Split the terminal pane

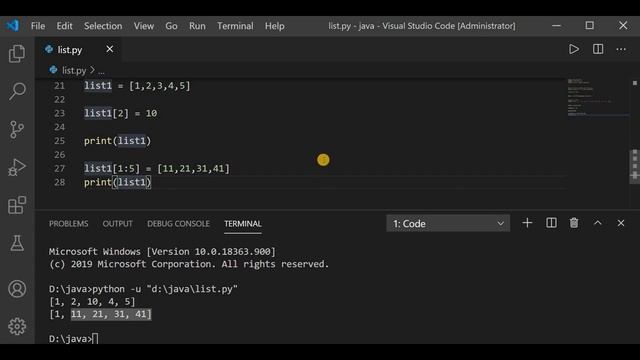[x=551, y=223]
